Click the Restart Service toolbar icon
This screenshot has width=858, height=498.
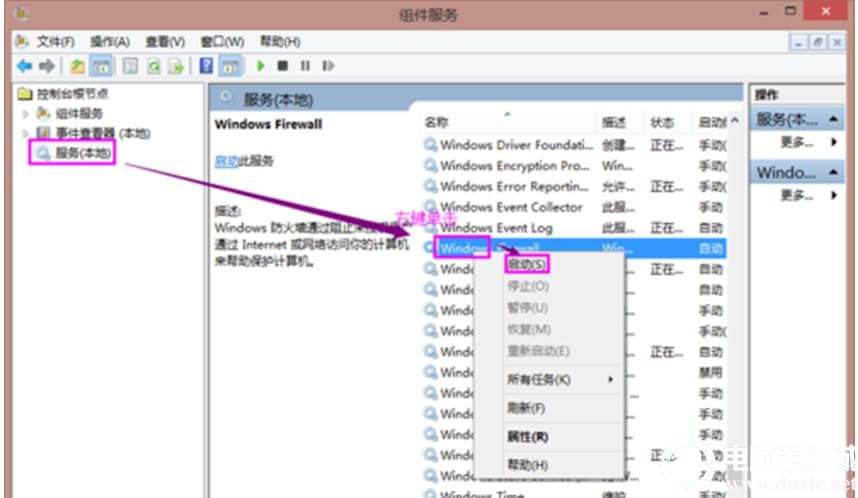(328, 66)
